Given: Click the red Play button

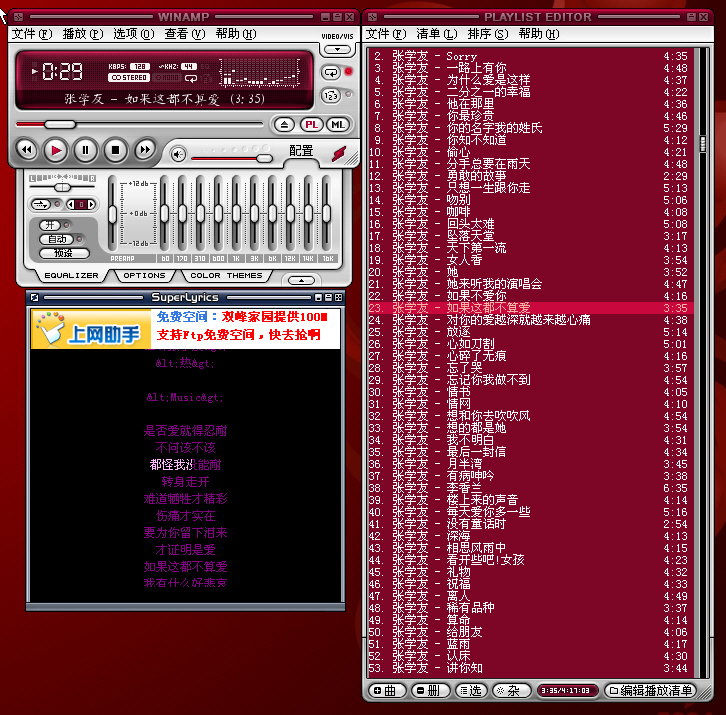Looking at the screenshot, I should [56, 150].
